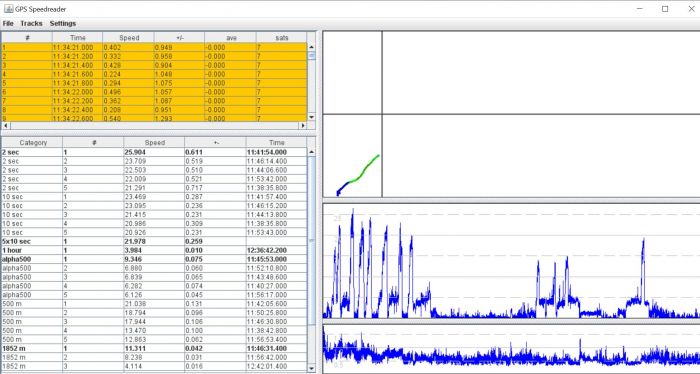Sort the top table by Speed column header

click(x=129, y=38)
